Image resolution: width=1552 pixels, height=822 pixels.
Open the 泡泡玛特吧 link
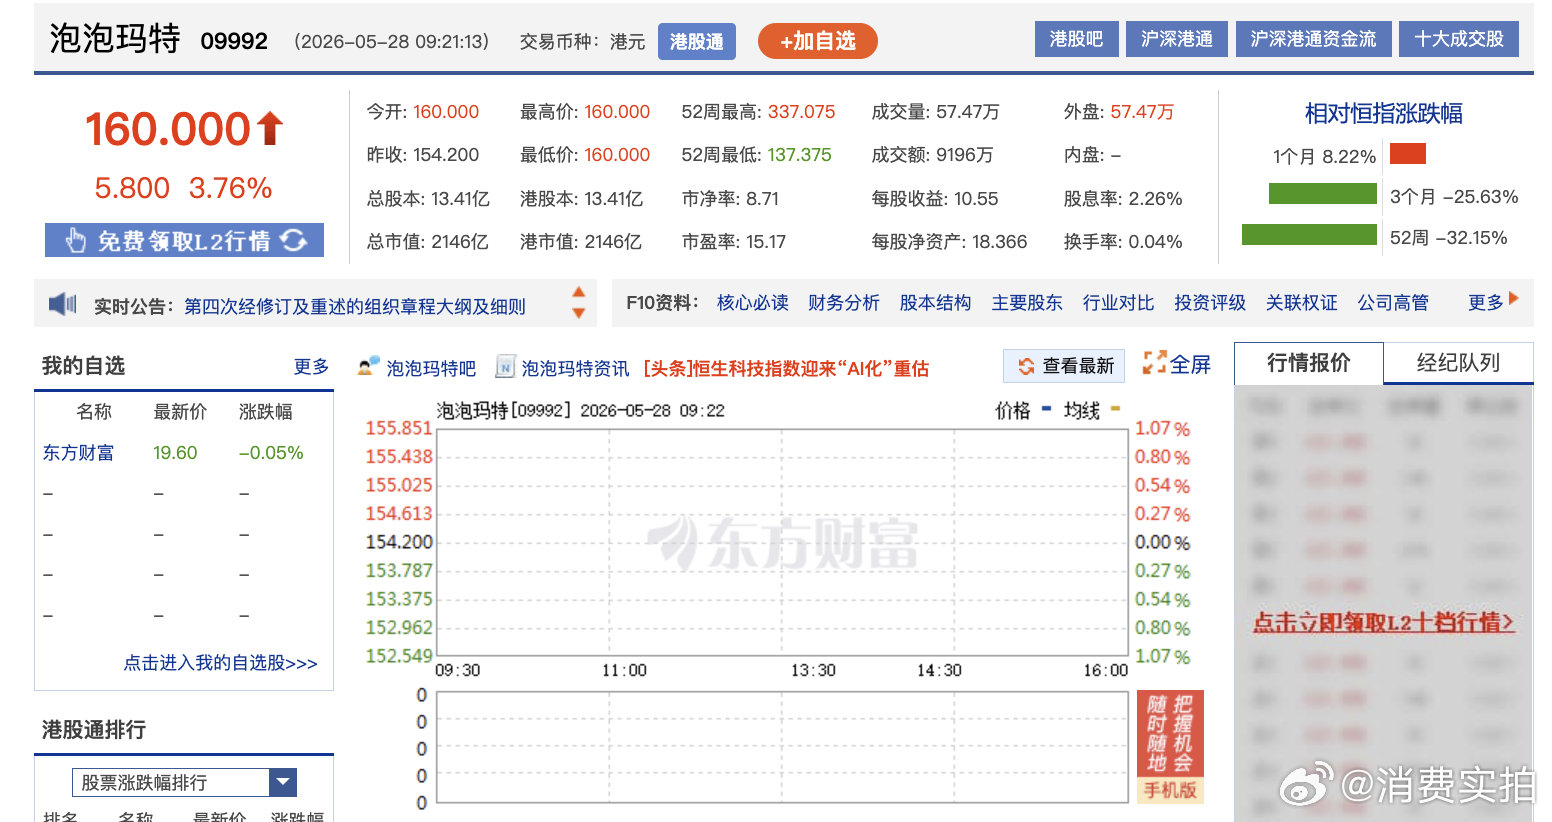[431, 368]
